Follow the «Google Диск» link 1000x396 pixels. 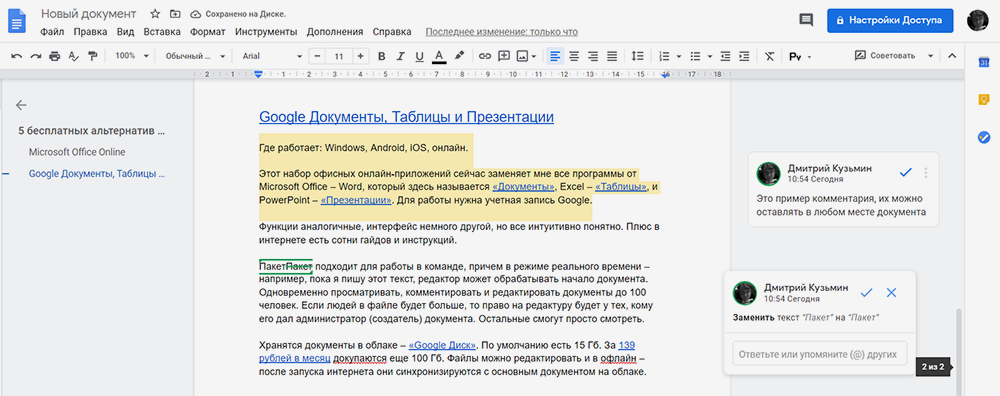(x=443, y=346)
